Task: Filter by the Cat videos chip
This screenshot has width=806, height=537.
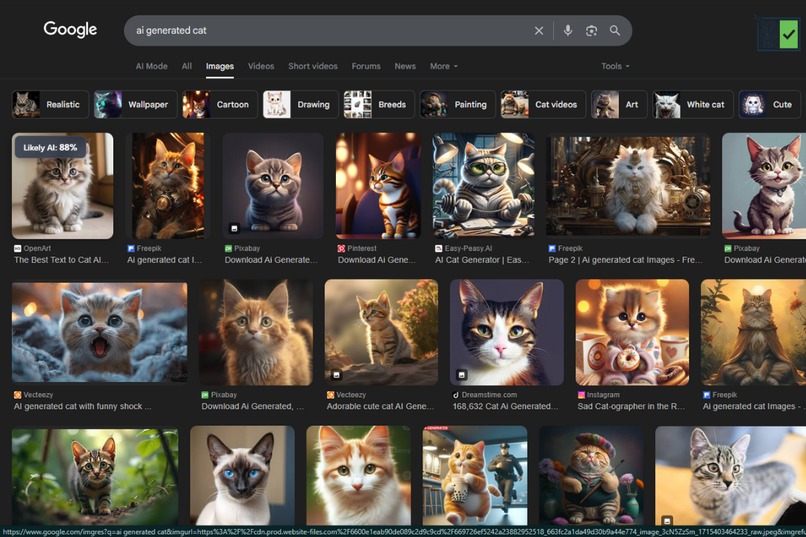Action: tap(543, 104)
